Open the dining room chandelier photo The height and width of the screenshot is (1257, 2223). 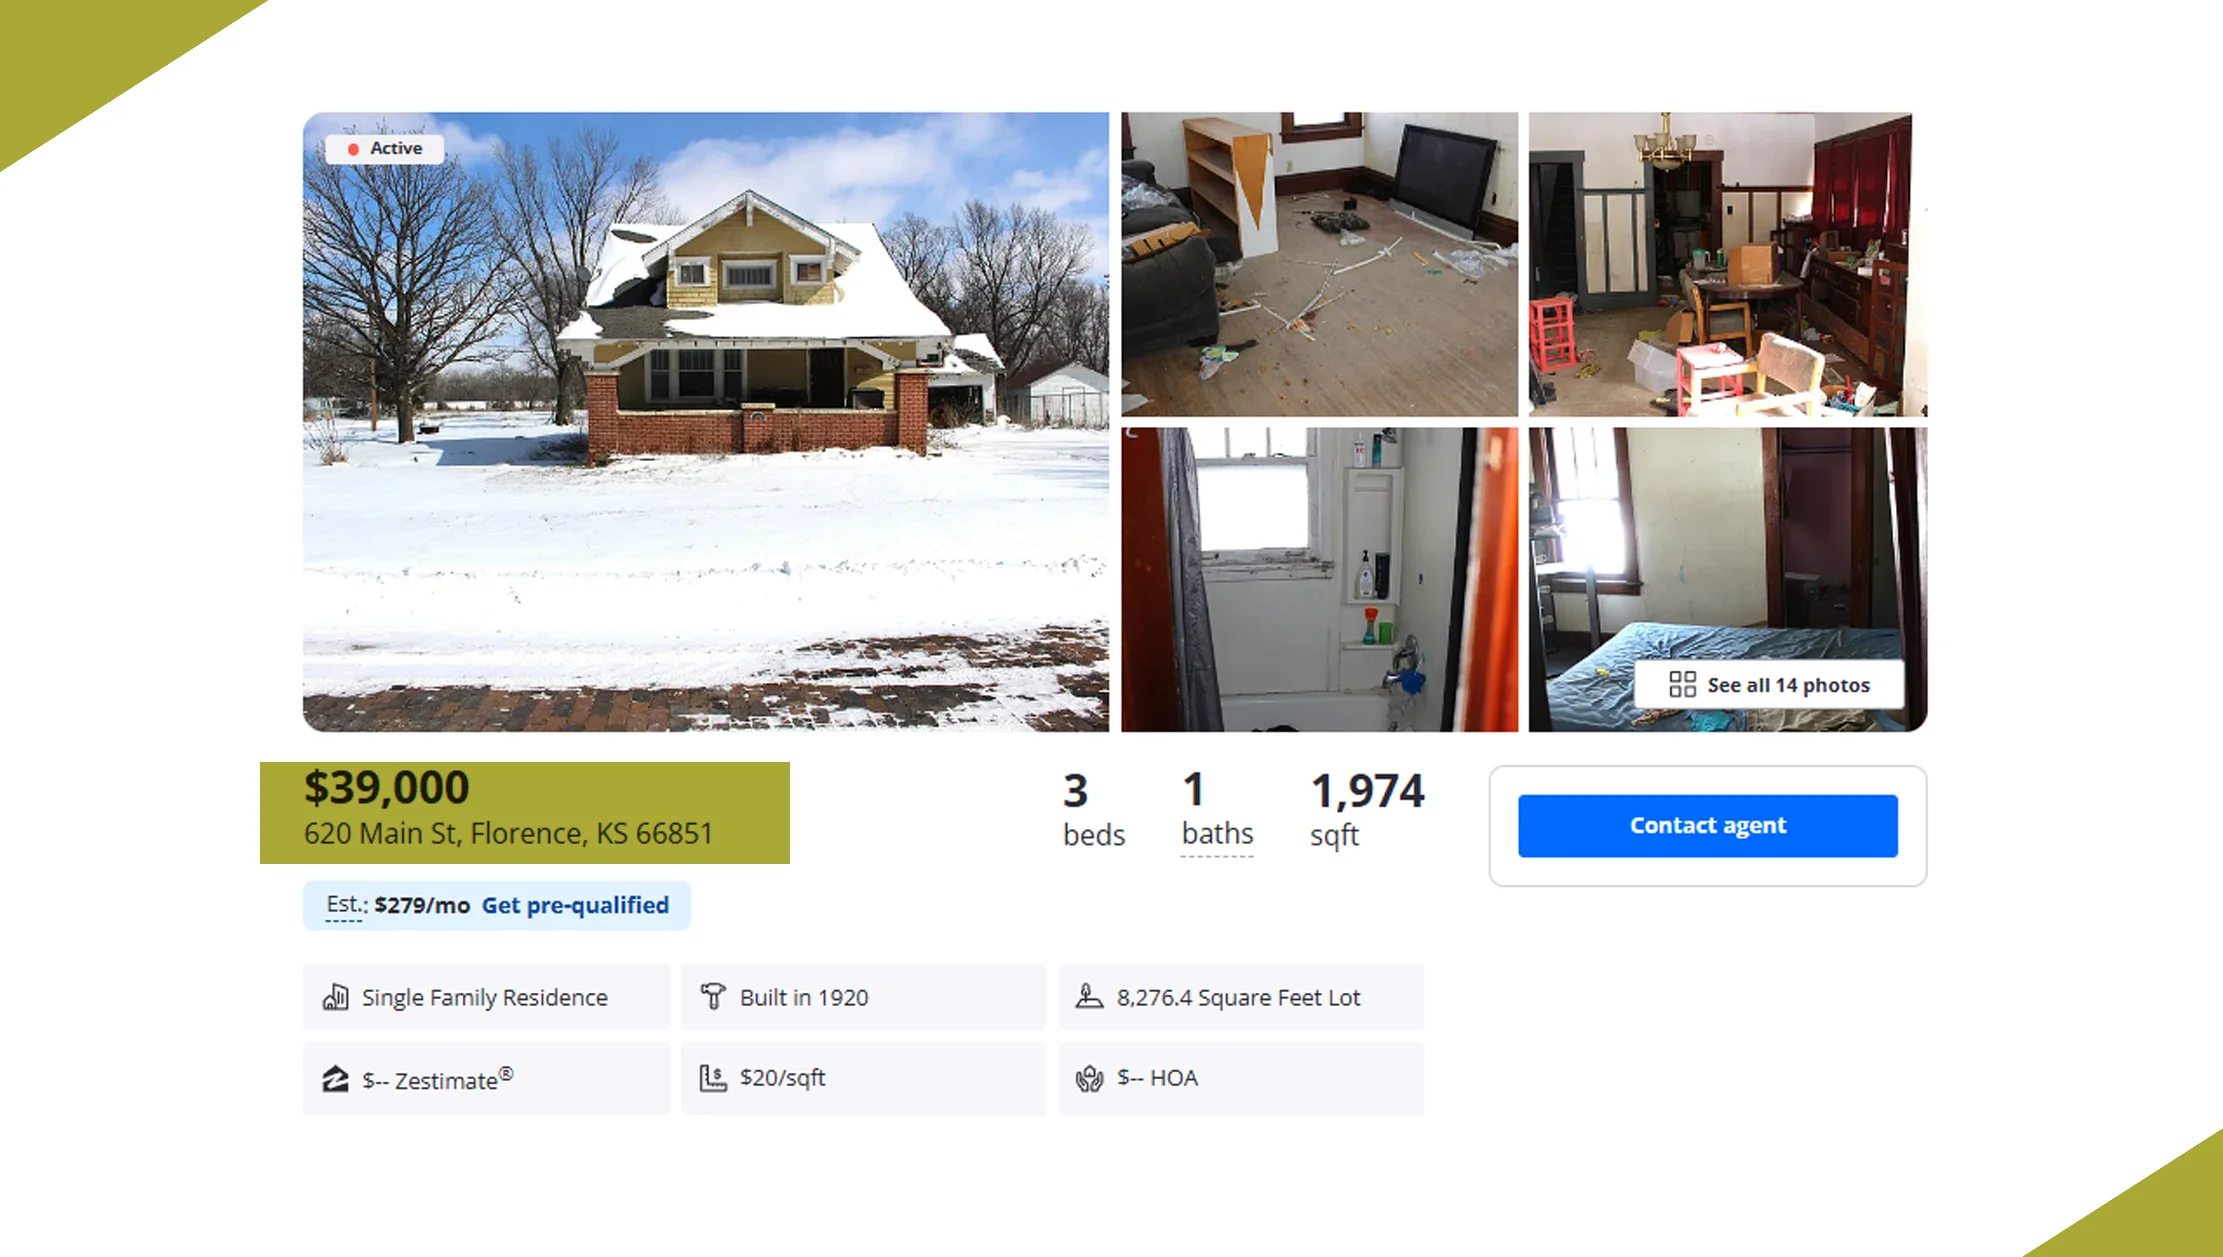click(1727, 264)
